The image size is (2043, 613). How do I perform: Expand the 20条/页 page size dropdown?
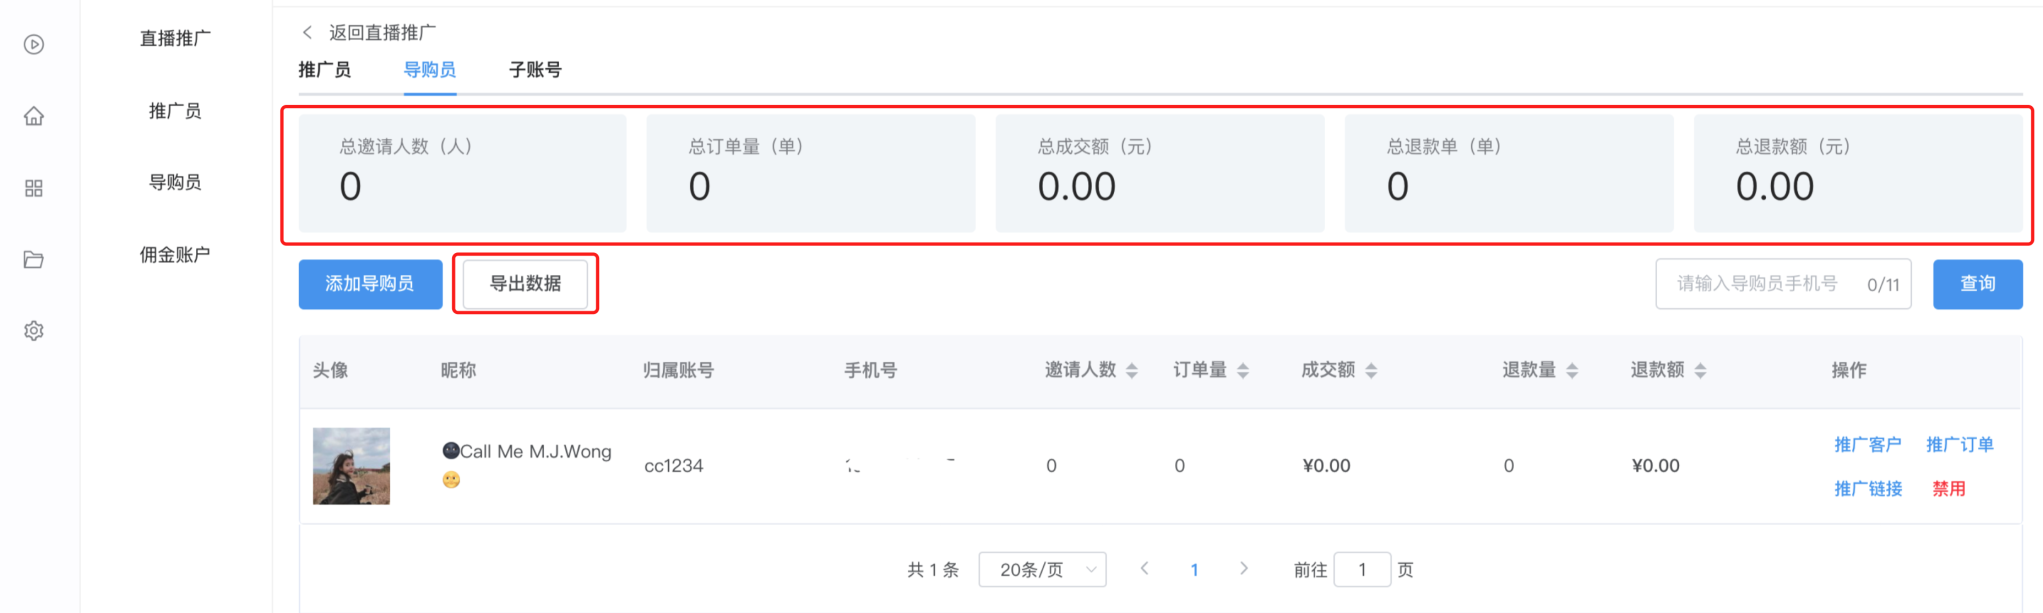pyautogui.click(x=1042, y=569)
